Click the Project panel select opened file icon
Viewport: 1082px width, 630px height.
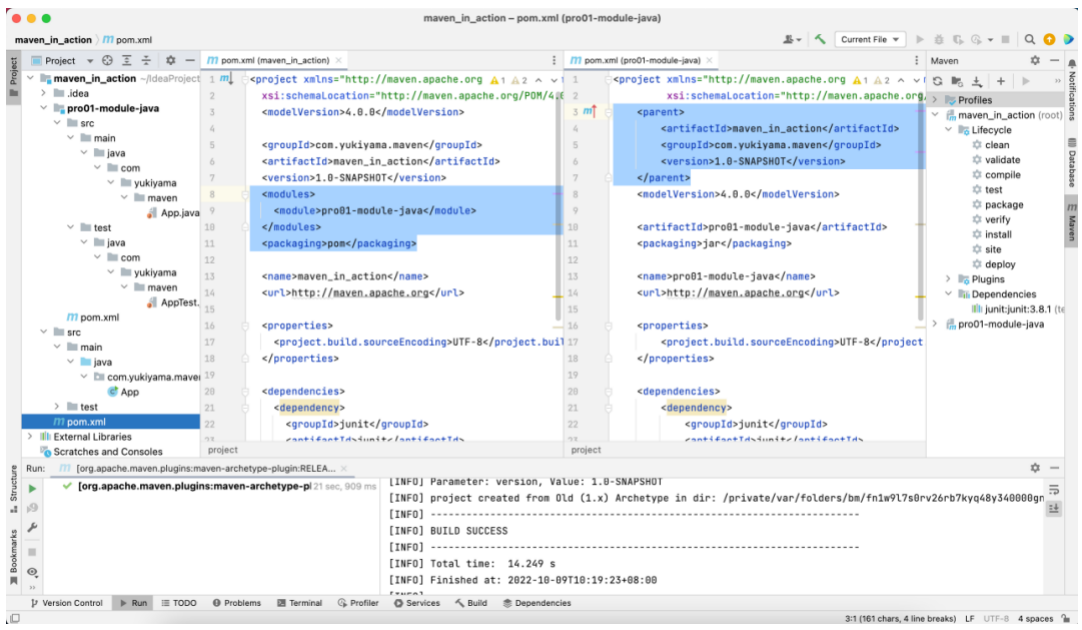(x=107, y=61)
